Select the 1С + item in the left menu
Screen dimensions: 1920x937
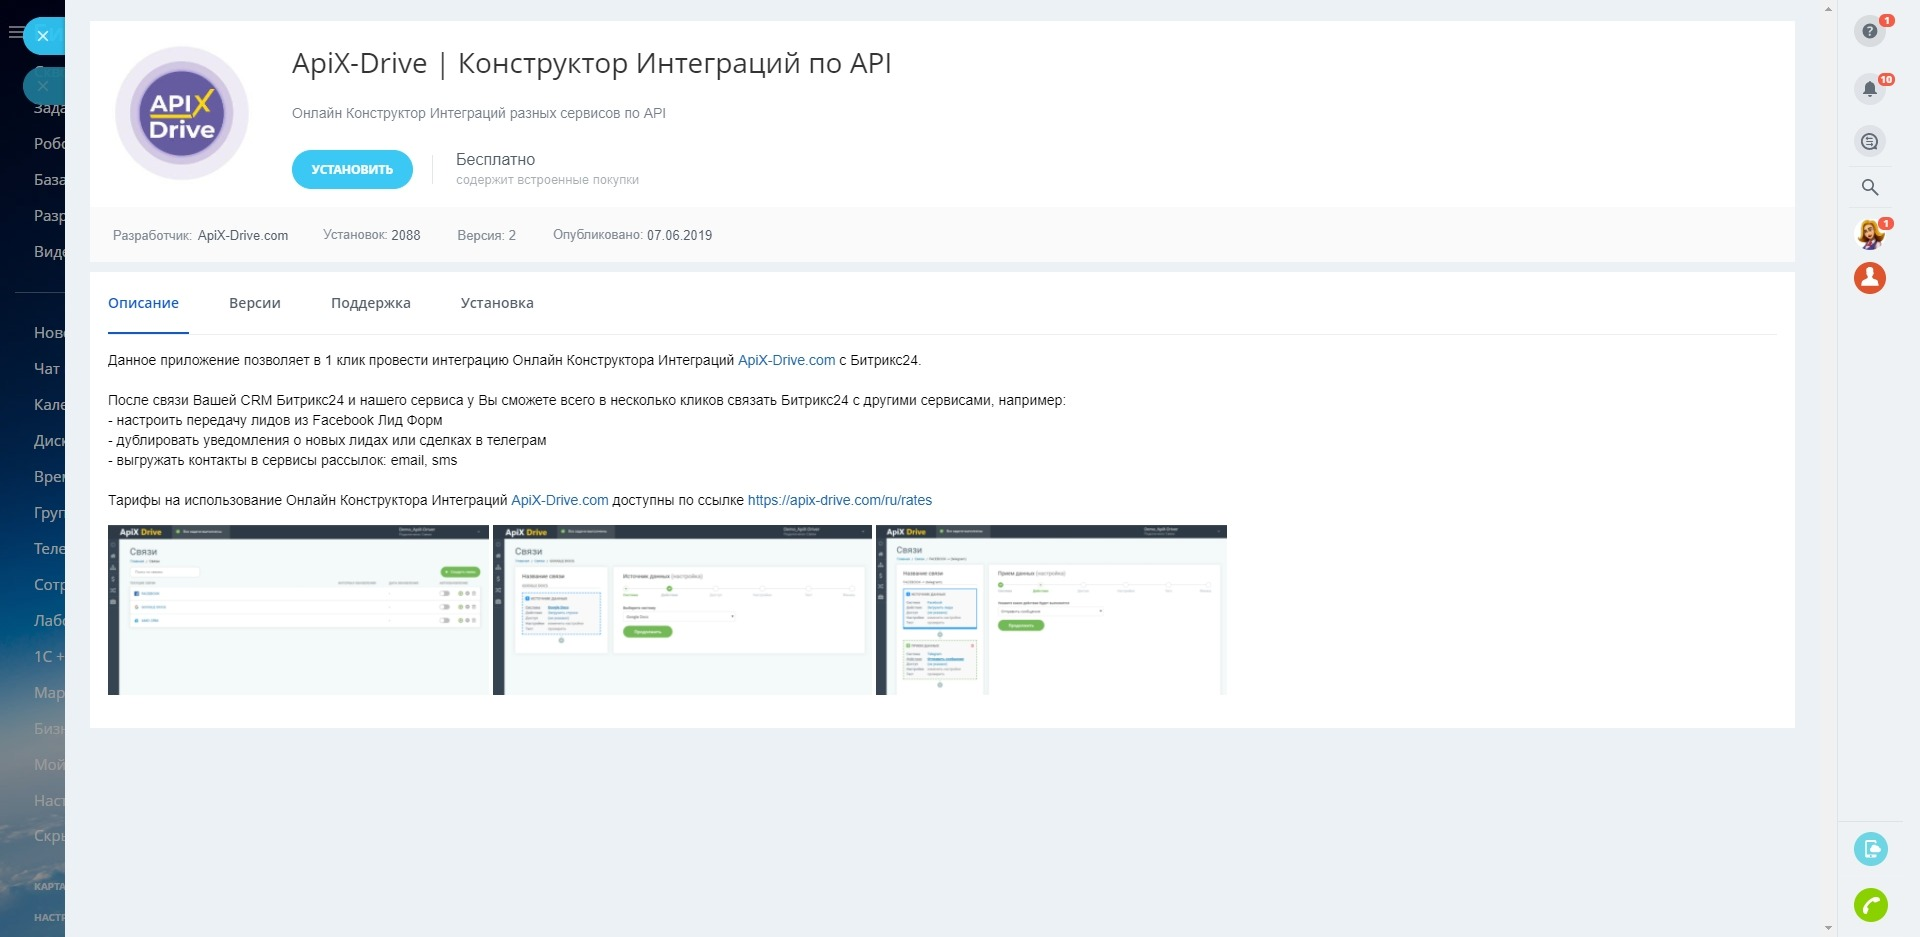[49, 657]
